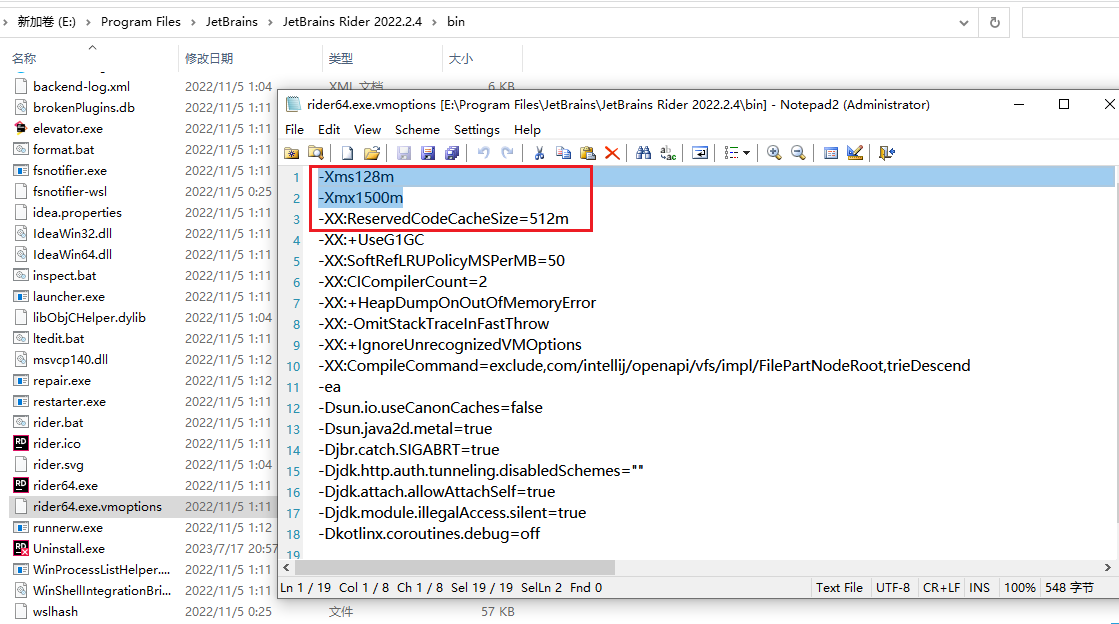Select launcher.exe in file list
Viewport: 1119px width, 624px height.
tap(69, 296)
